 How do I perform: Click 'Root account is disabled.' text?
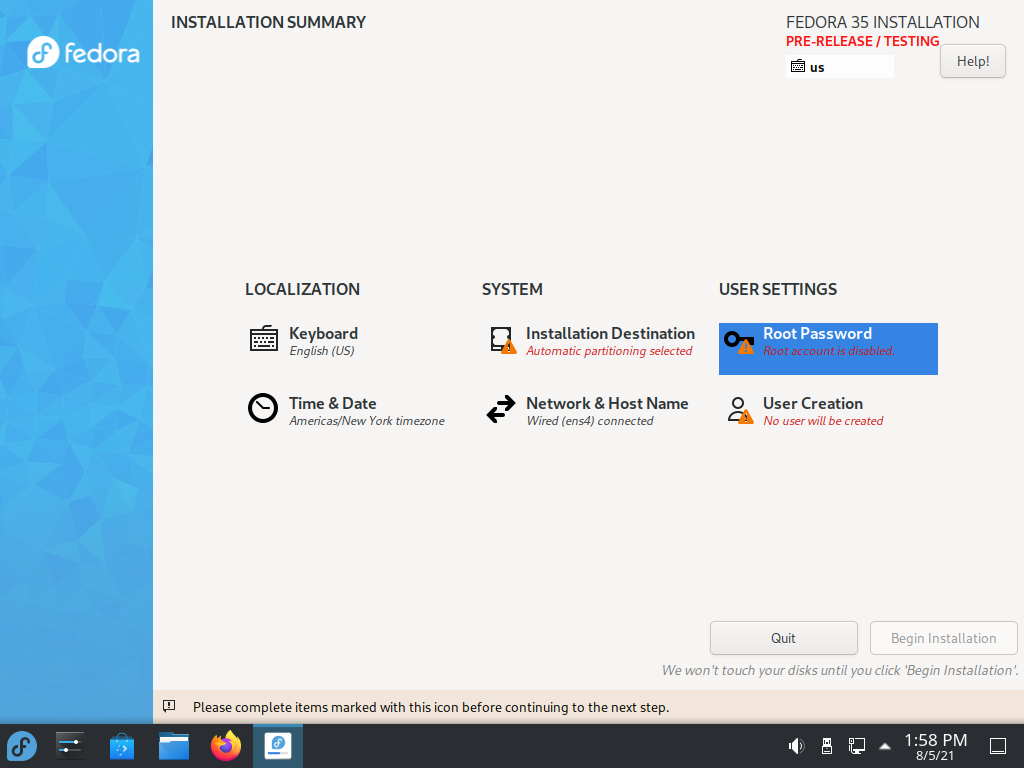(x=829, y=351)
